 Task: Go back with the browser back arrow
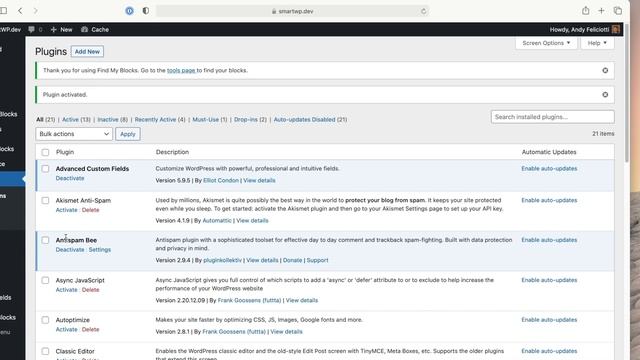(20, 11)
